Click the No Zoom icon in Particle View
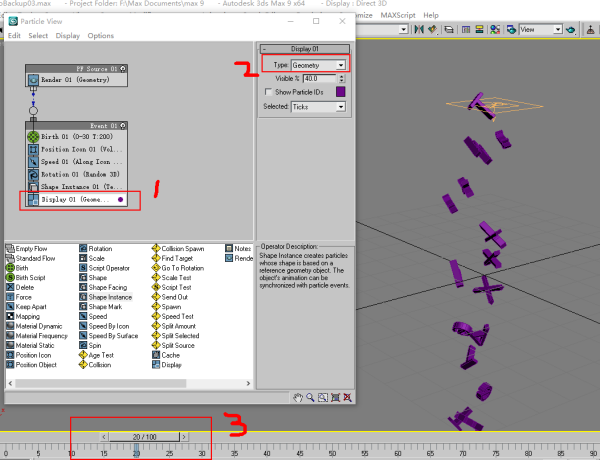Image resolution: width=600 pixels, height=460 pixels. click(x=347, y=398)
